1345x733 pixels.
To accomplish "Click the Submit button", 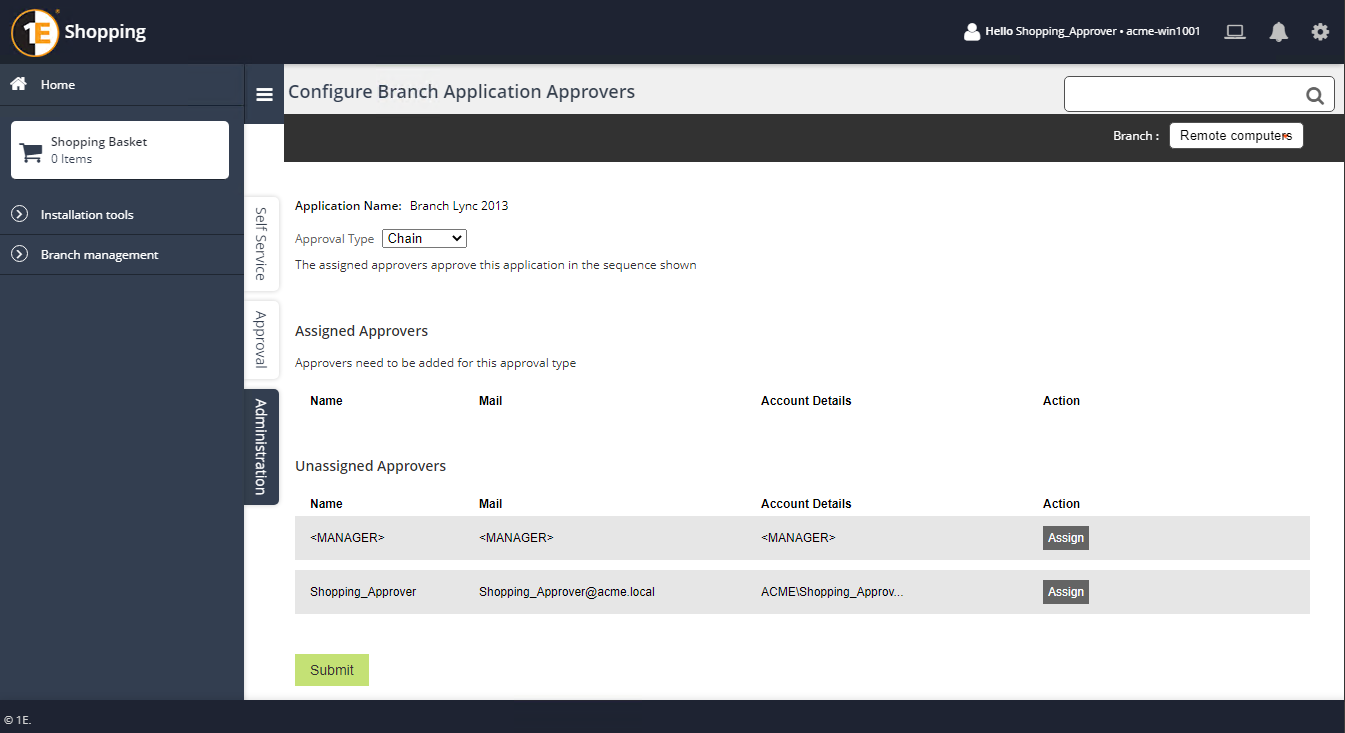I will 331,670.
